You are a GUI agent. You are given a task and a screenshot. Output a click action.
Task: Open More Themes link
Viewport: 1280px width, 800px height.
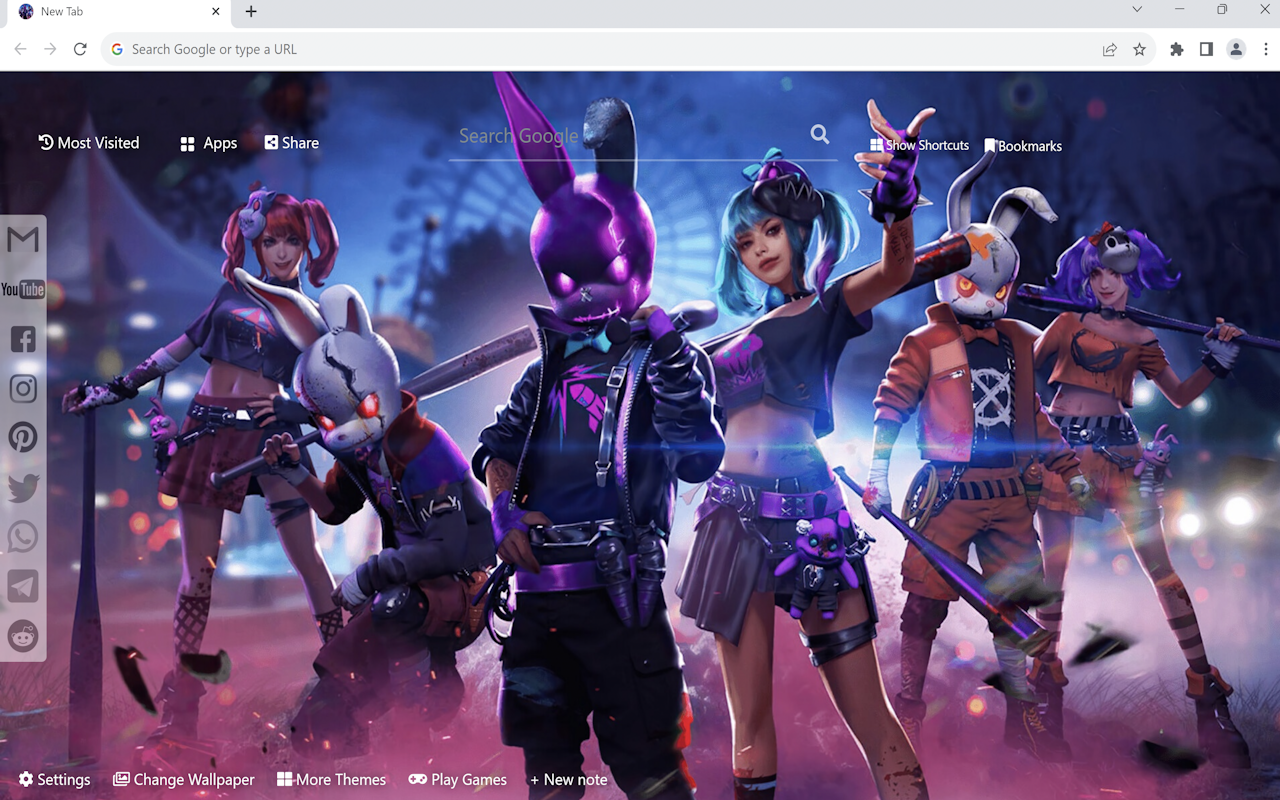pyautogui.click(x=331, y=779)
